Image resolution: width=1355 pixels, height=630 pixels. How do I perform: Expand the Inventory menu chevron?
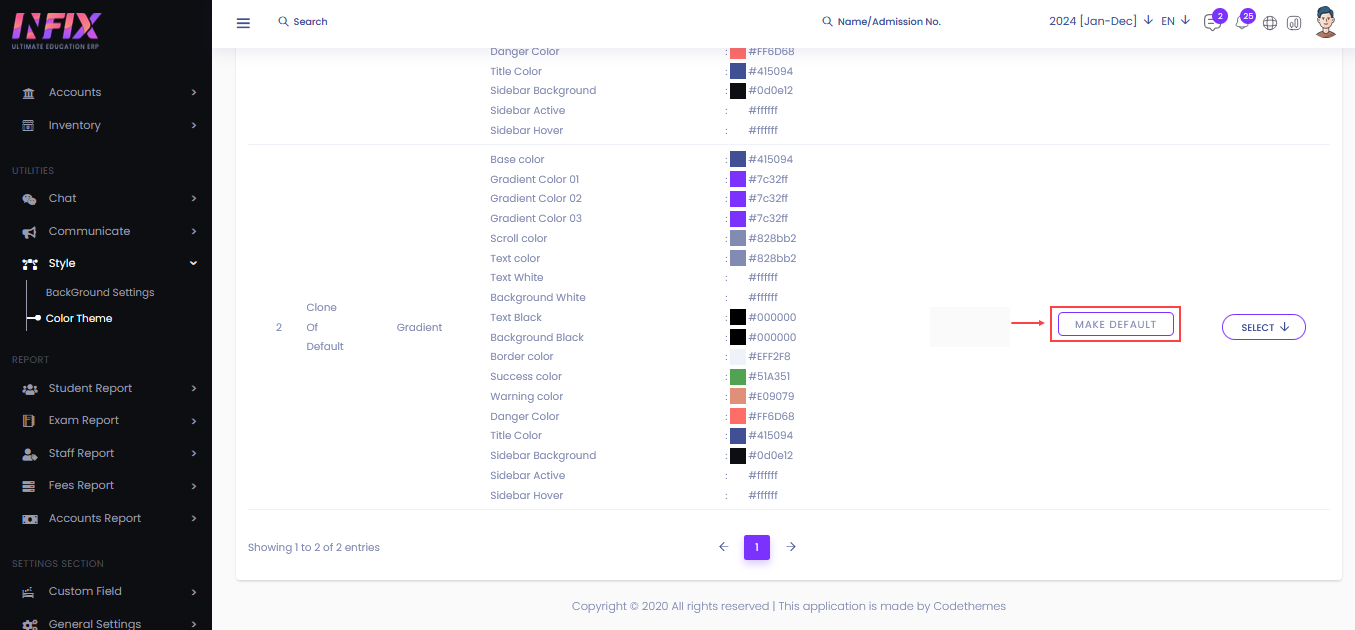point(194,125)
